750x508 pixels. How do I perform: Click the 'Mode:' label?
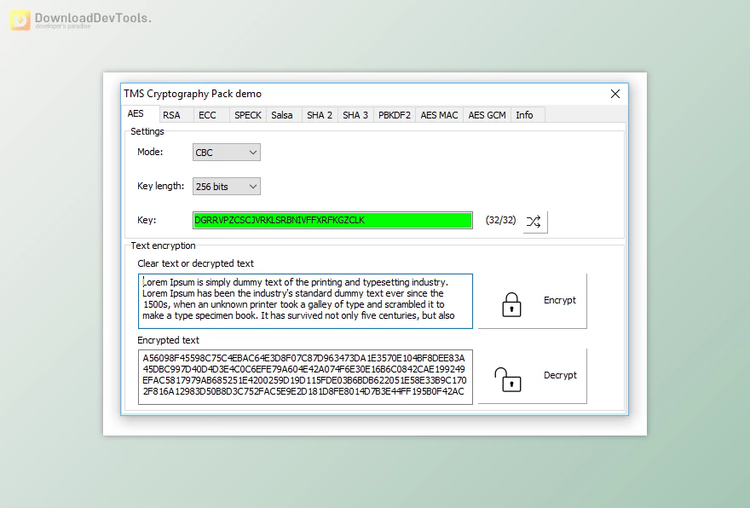tap(150, 152)
